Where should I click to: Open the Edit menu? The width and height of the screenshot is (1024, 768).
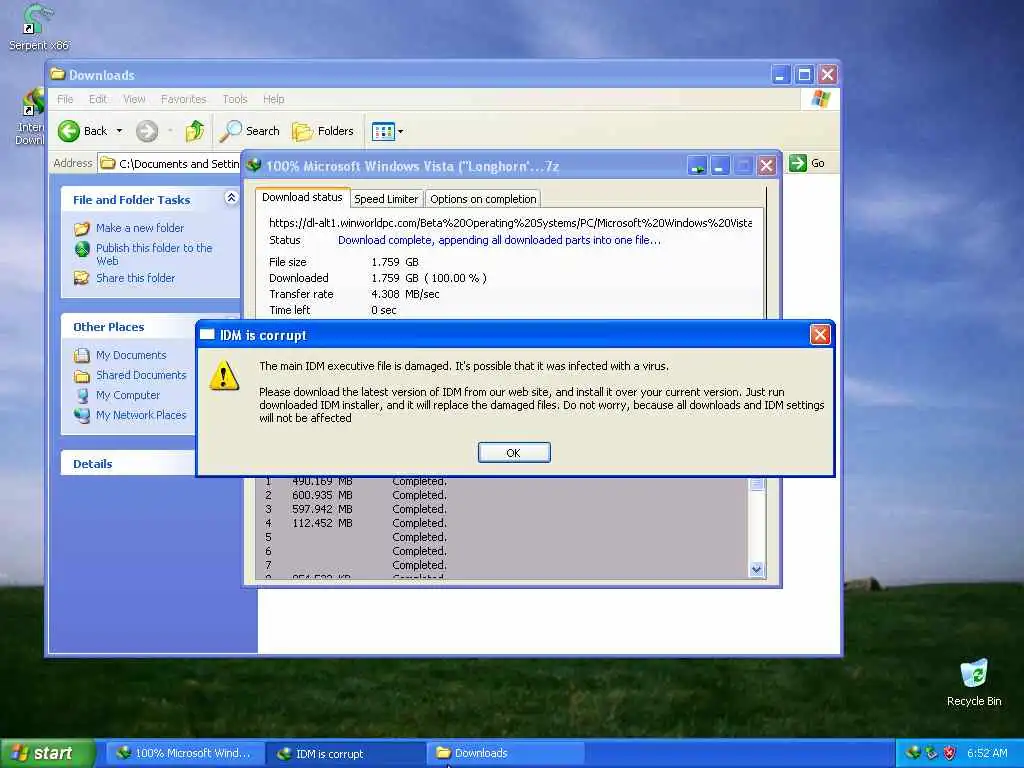tap(98, 99)
